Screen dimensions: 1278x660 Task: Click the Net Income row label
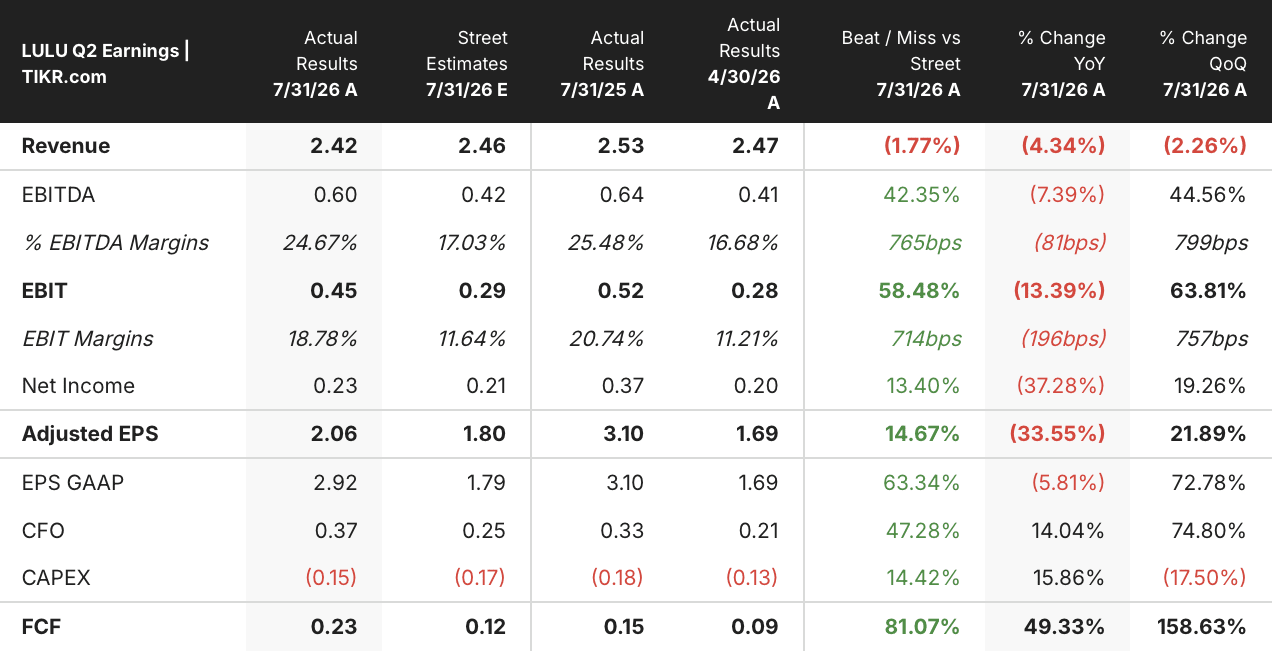click(78, 386)
